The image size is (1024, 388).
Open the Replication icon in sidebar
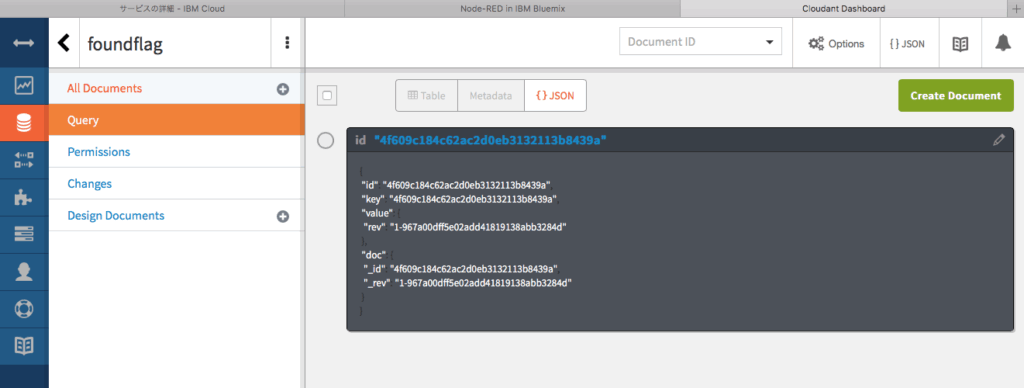coord(24,160)
